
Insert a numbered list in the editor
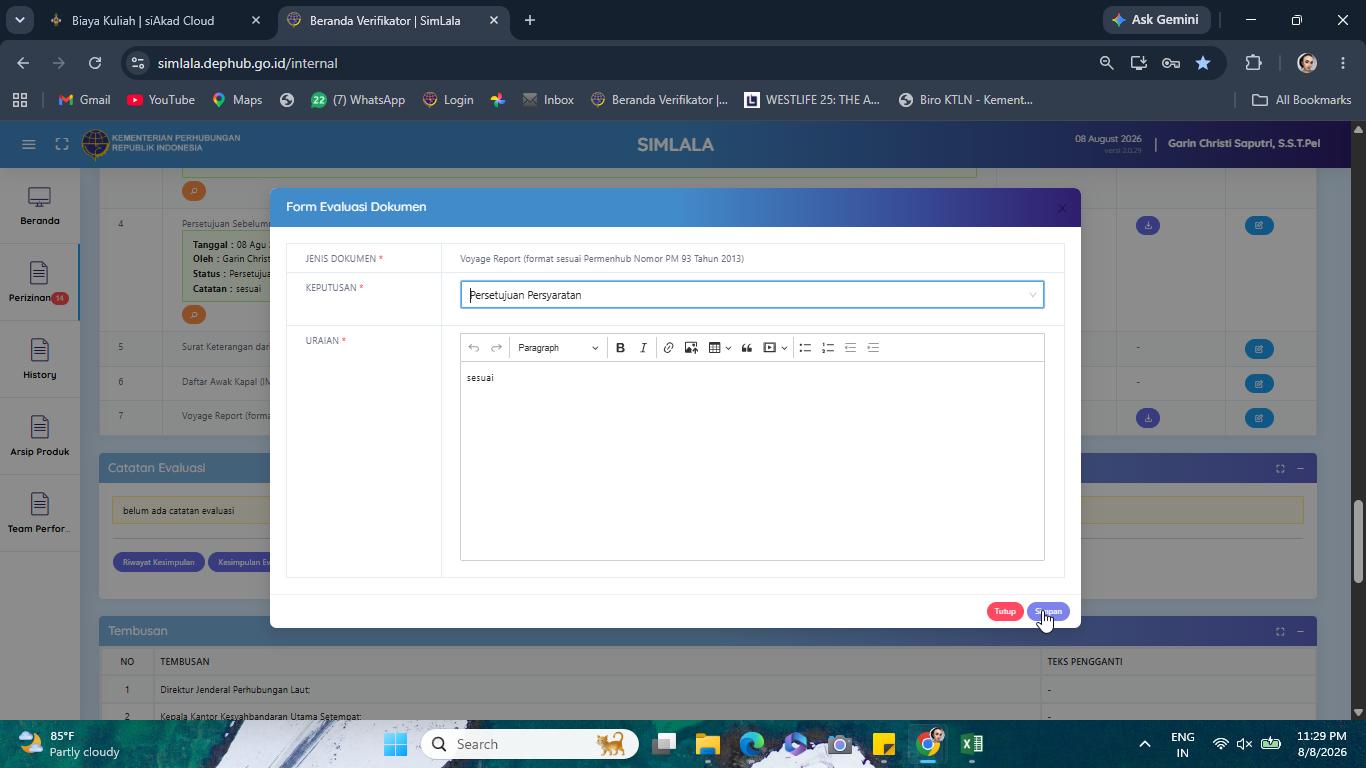(x=828, y=348)
